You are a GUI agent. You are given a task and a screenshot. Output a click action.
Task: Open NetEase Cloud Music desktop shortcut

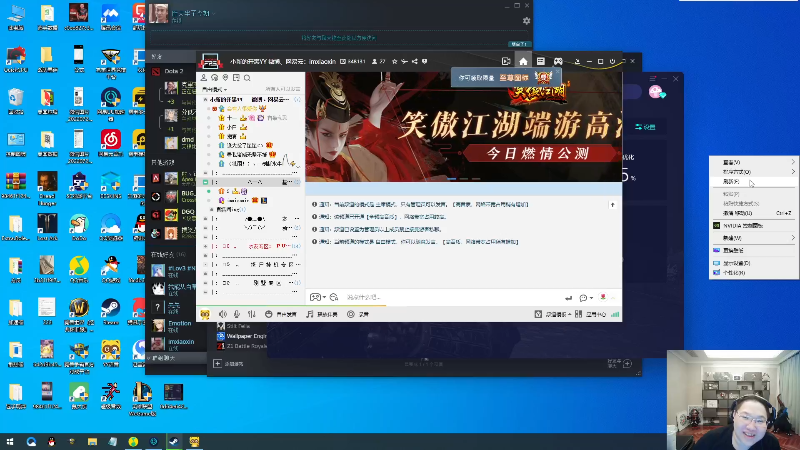click(111, 143)
